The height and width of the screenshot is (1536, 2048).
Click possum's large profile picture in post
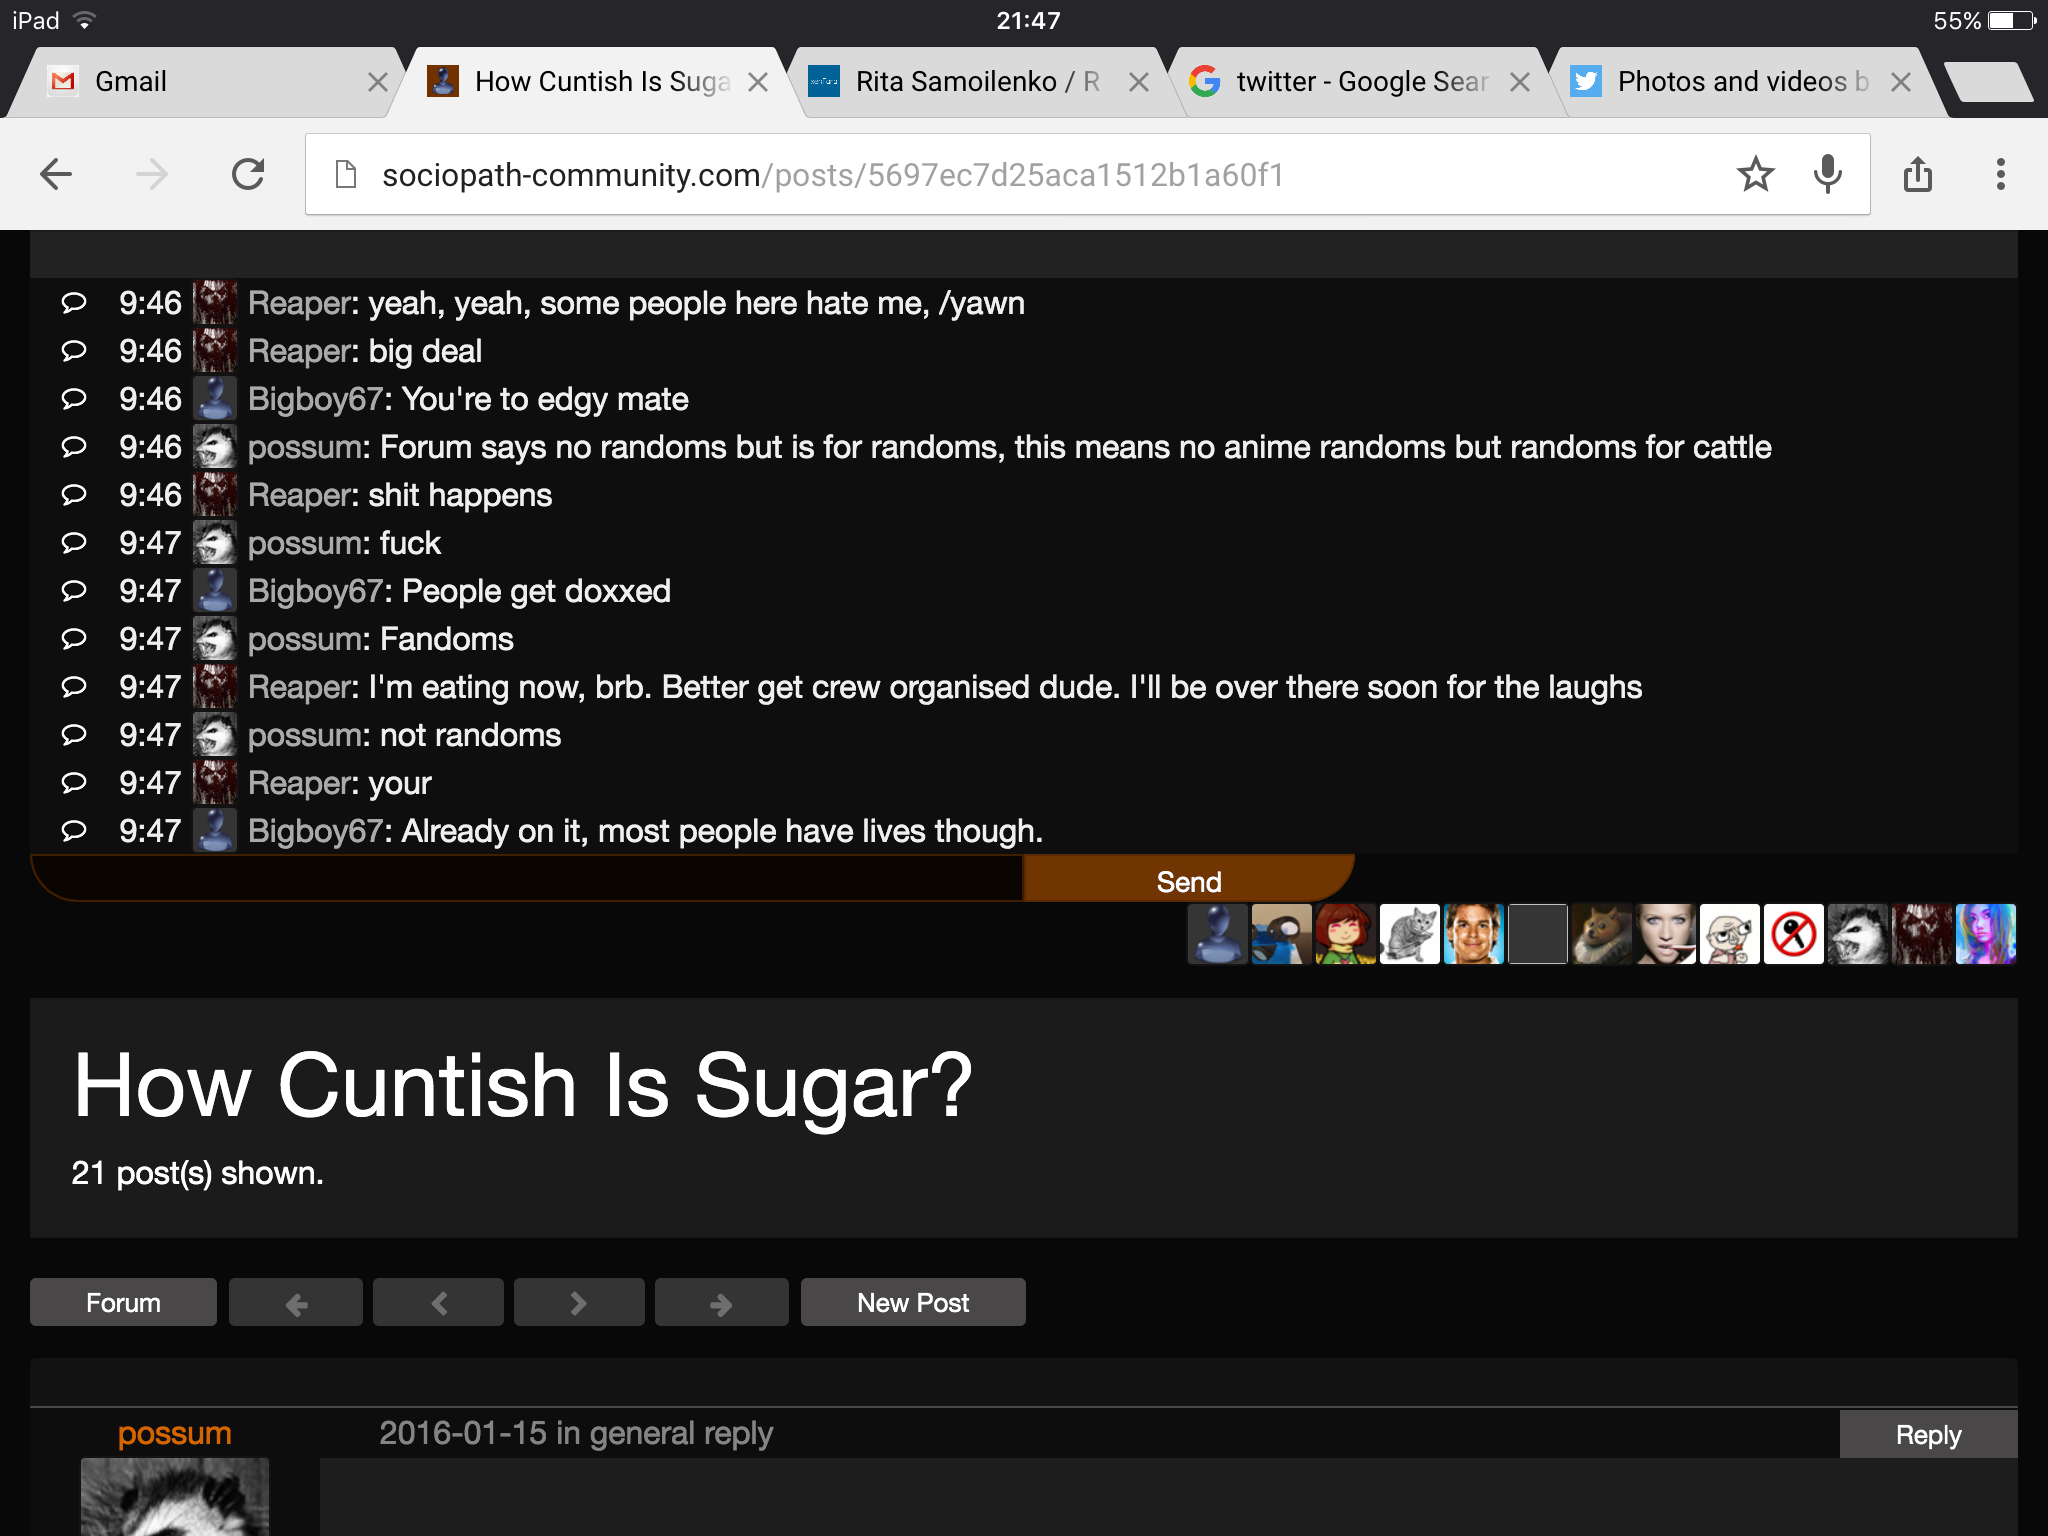[175, 1497]
